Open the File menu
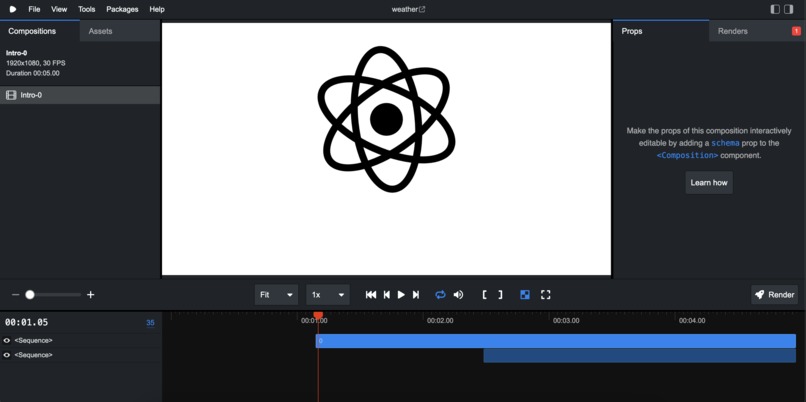806x402 pixels. tap(34, 9)
